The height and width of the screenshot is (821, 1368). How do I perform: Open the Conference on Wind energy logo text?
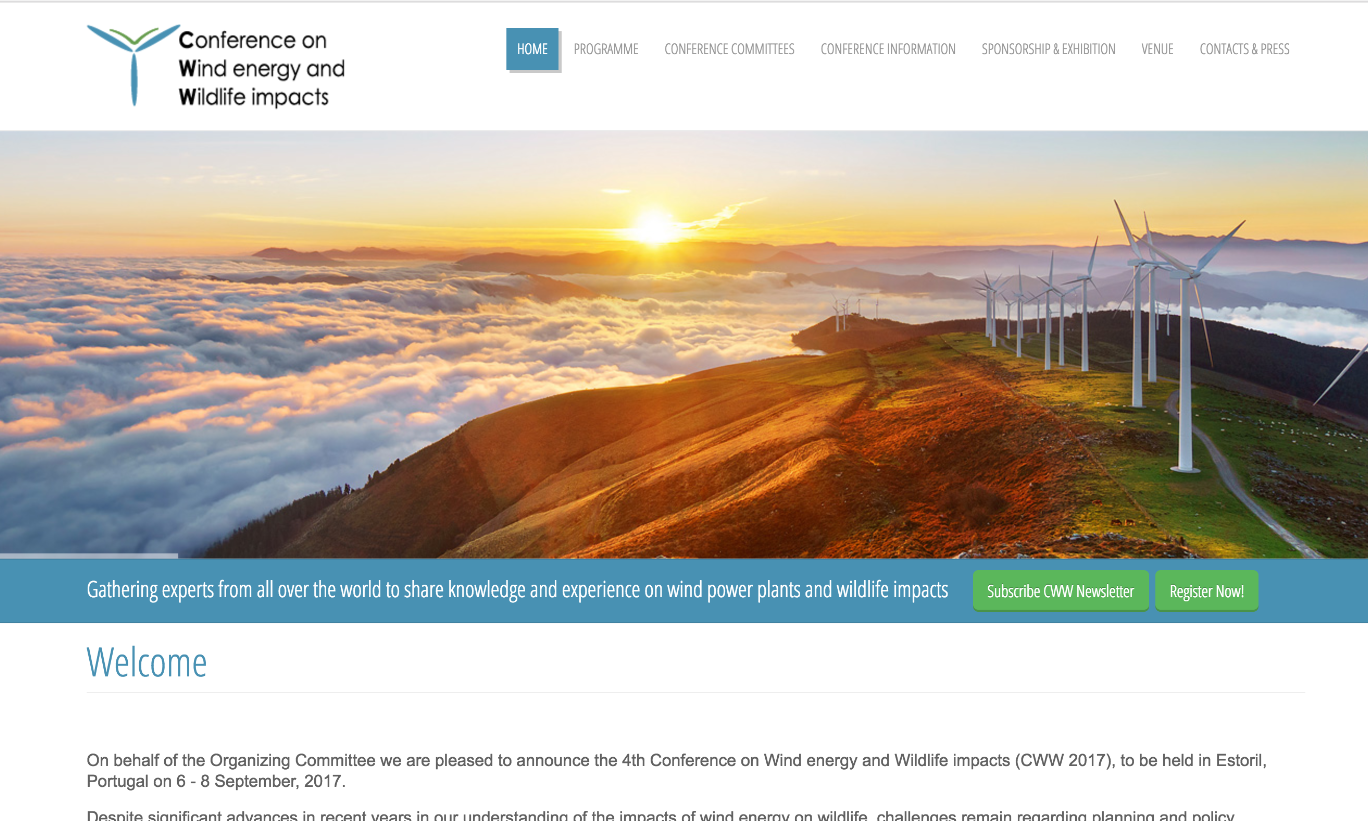click(261, 68)
